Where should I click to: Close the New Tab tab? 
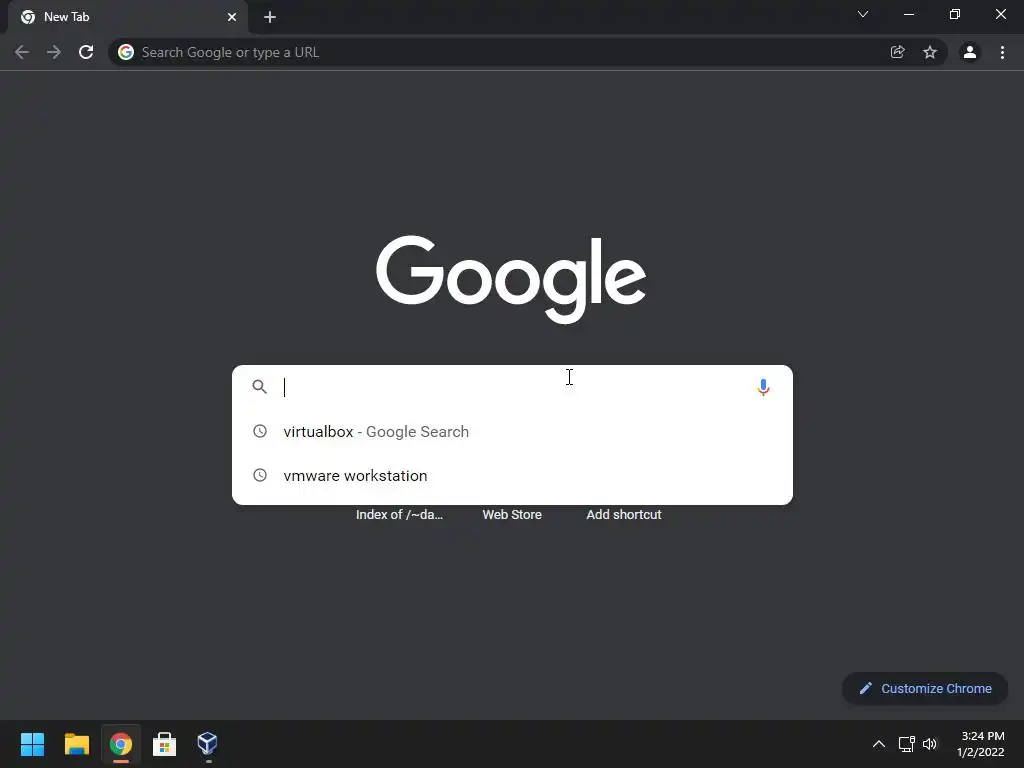[232, 17]
